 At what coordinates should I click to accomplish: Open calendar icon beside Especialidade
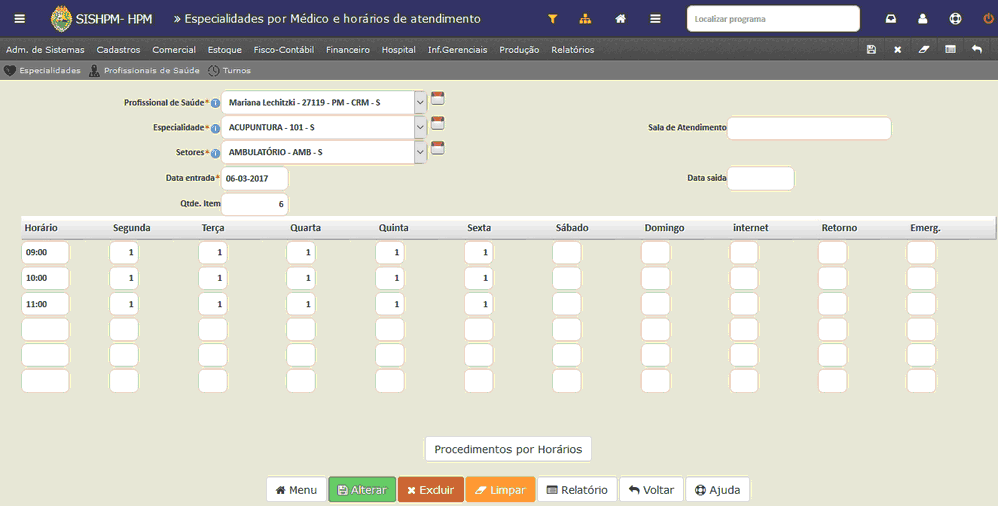pos(437,123)
